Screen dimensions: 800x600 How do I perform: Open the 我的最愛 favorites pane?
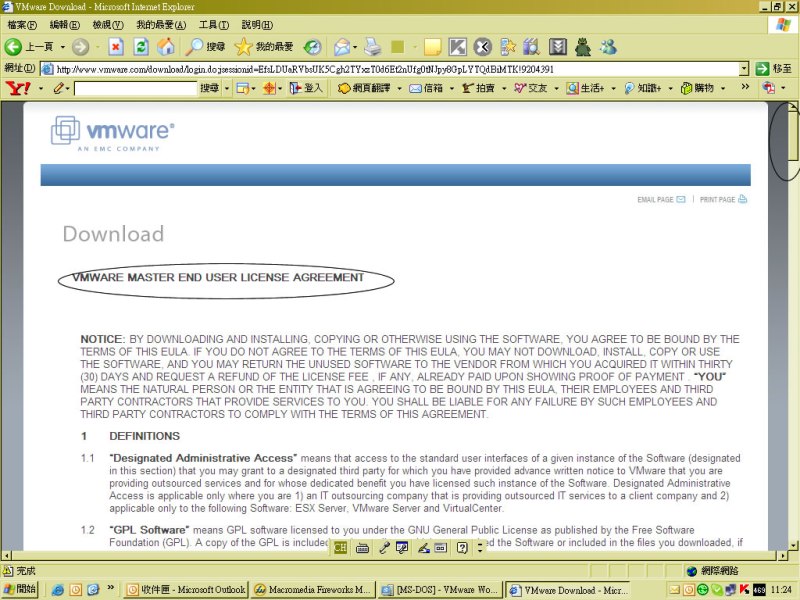pos(264,47)
